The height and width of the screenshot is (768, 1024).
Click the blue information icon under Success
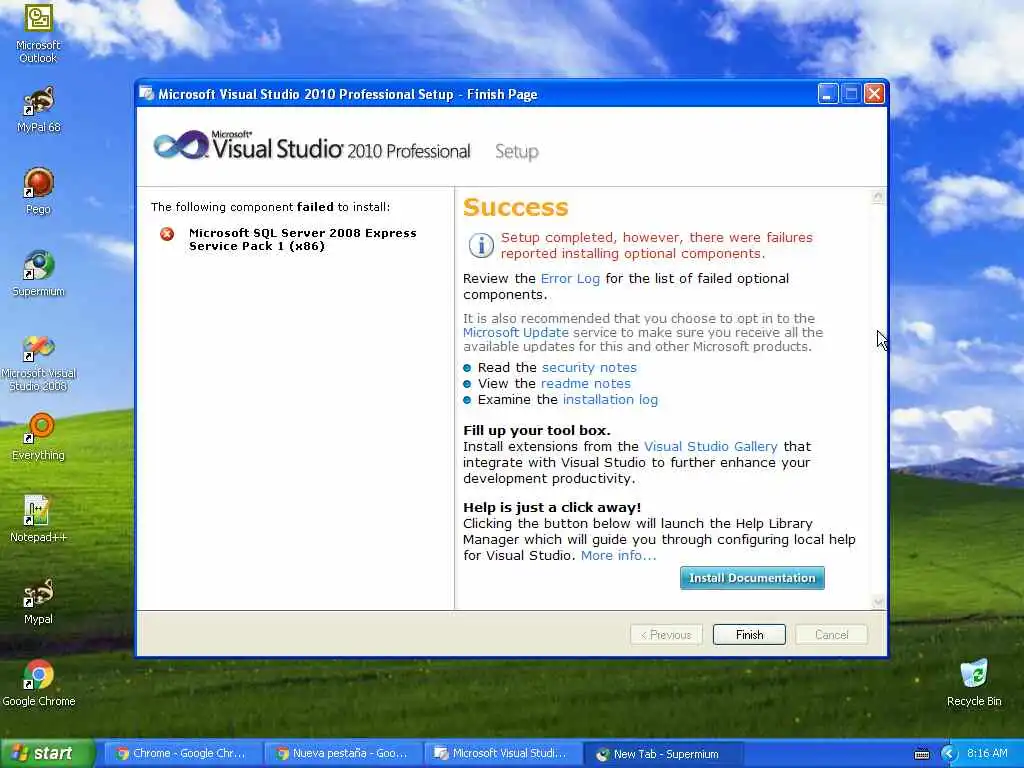[481, 246]
